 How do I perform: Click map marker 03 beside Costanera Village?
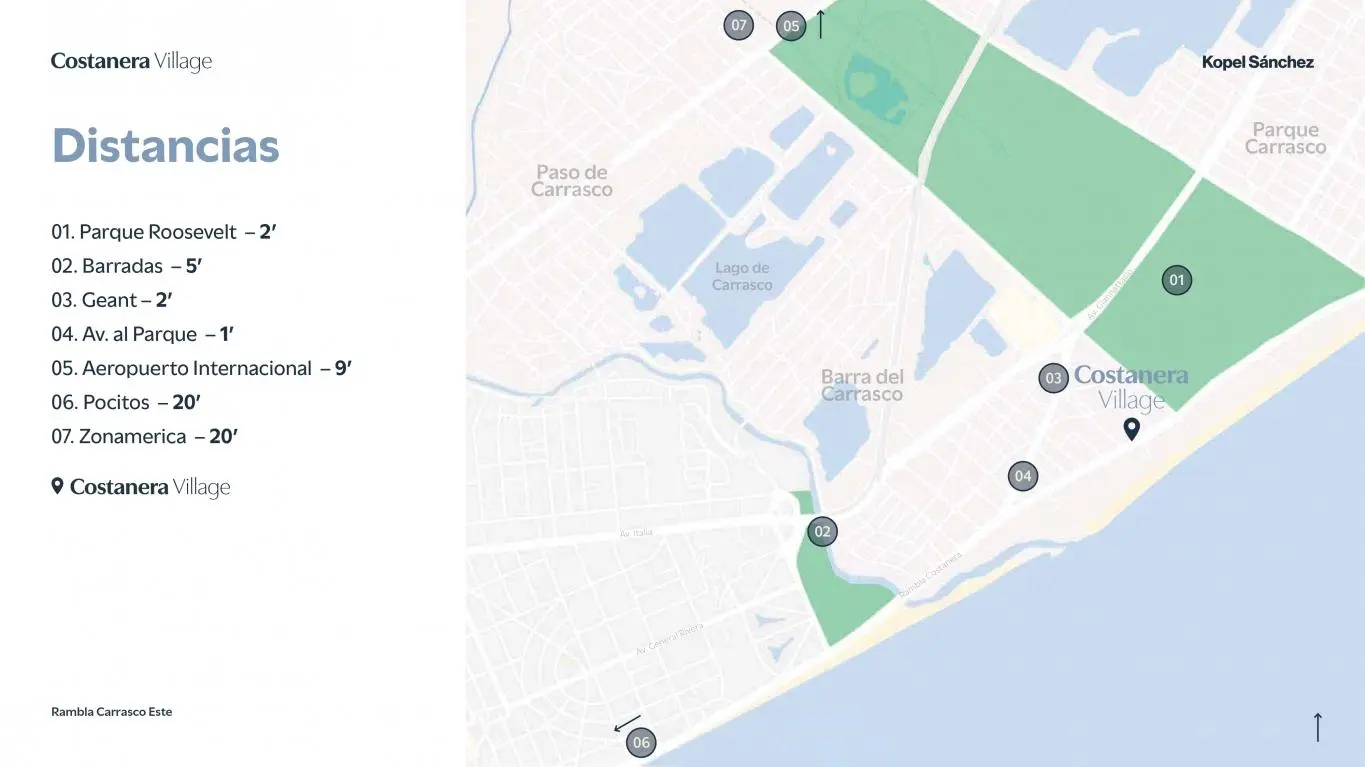pos(1053,378)
